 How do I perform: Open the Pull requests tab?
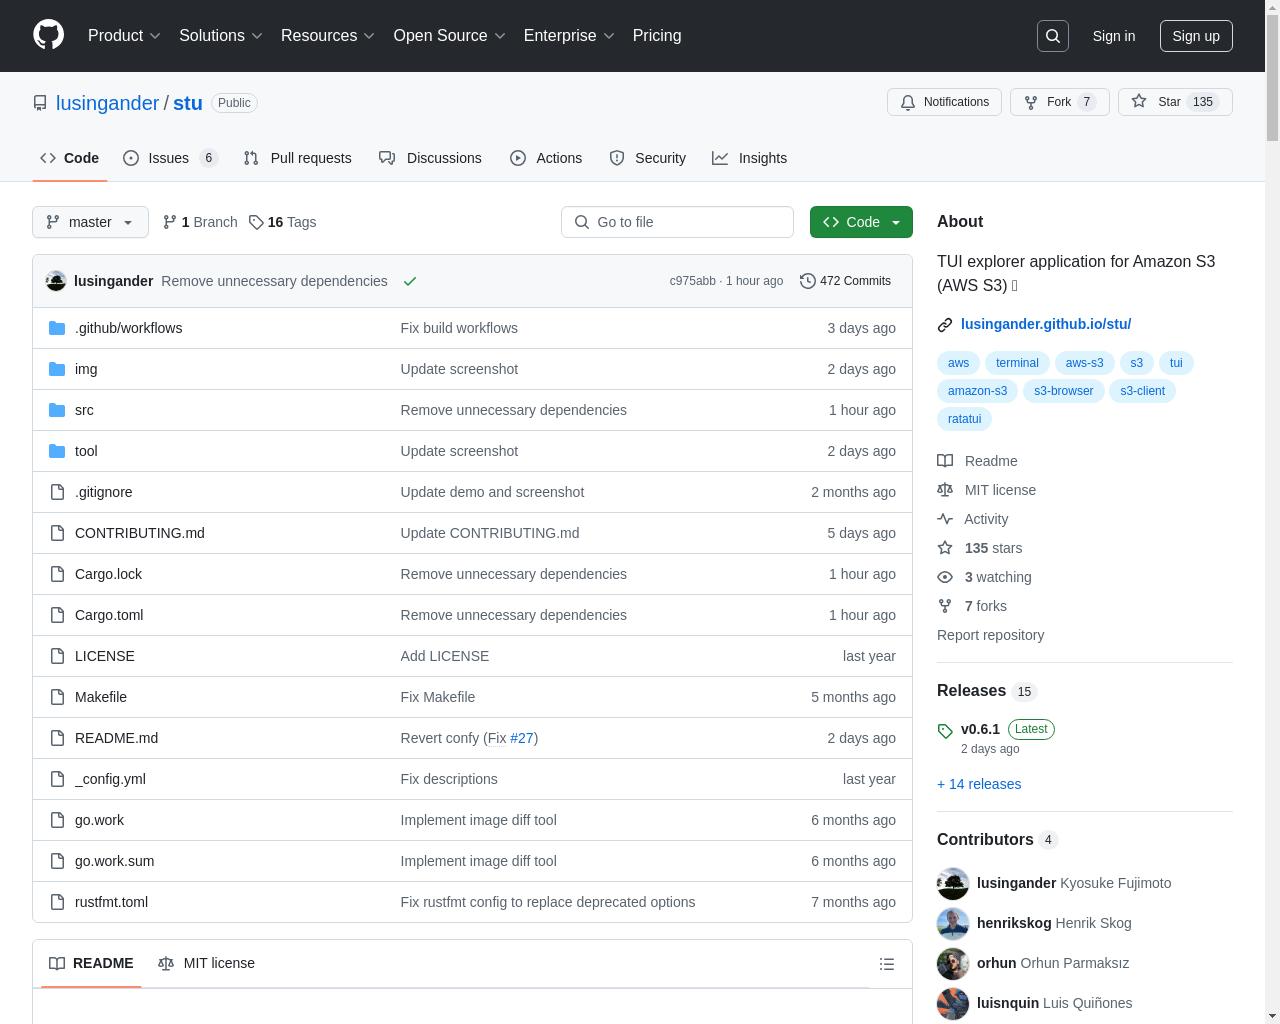(298, 158)
